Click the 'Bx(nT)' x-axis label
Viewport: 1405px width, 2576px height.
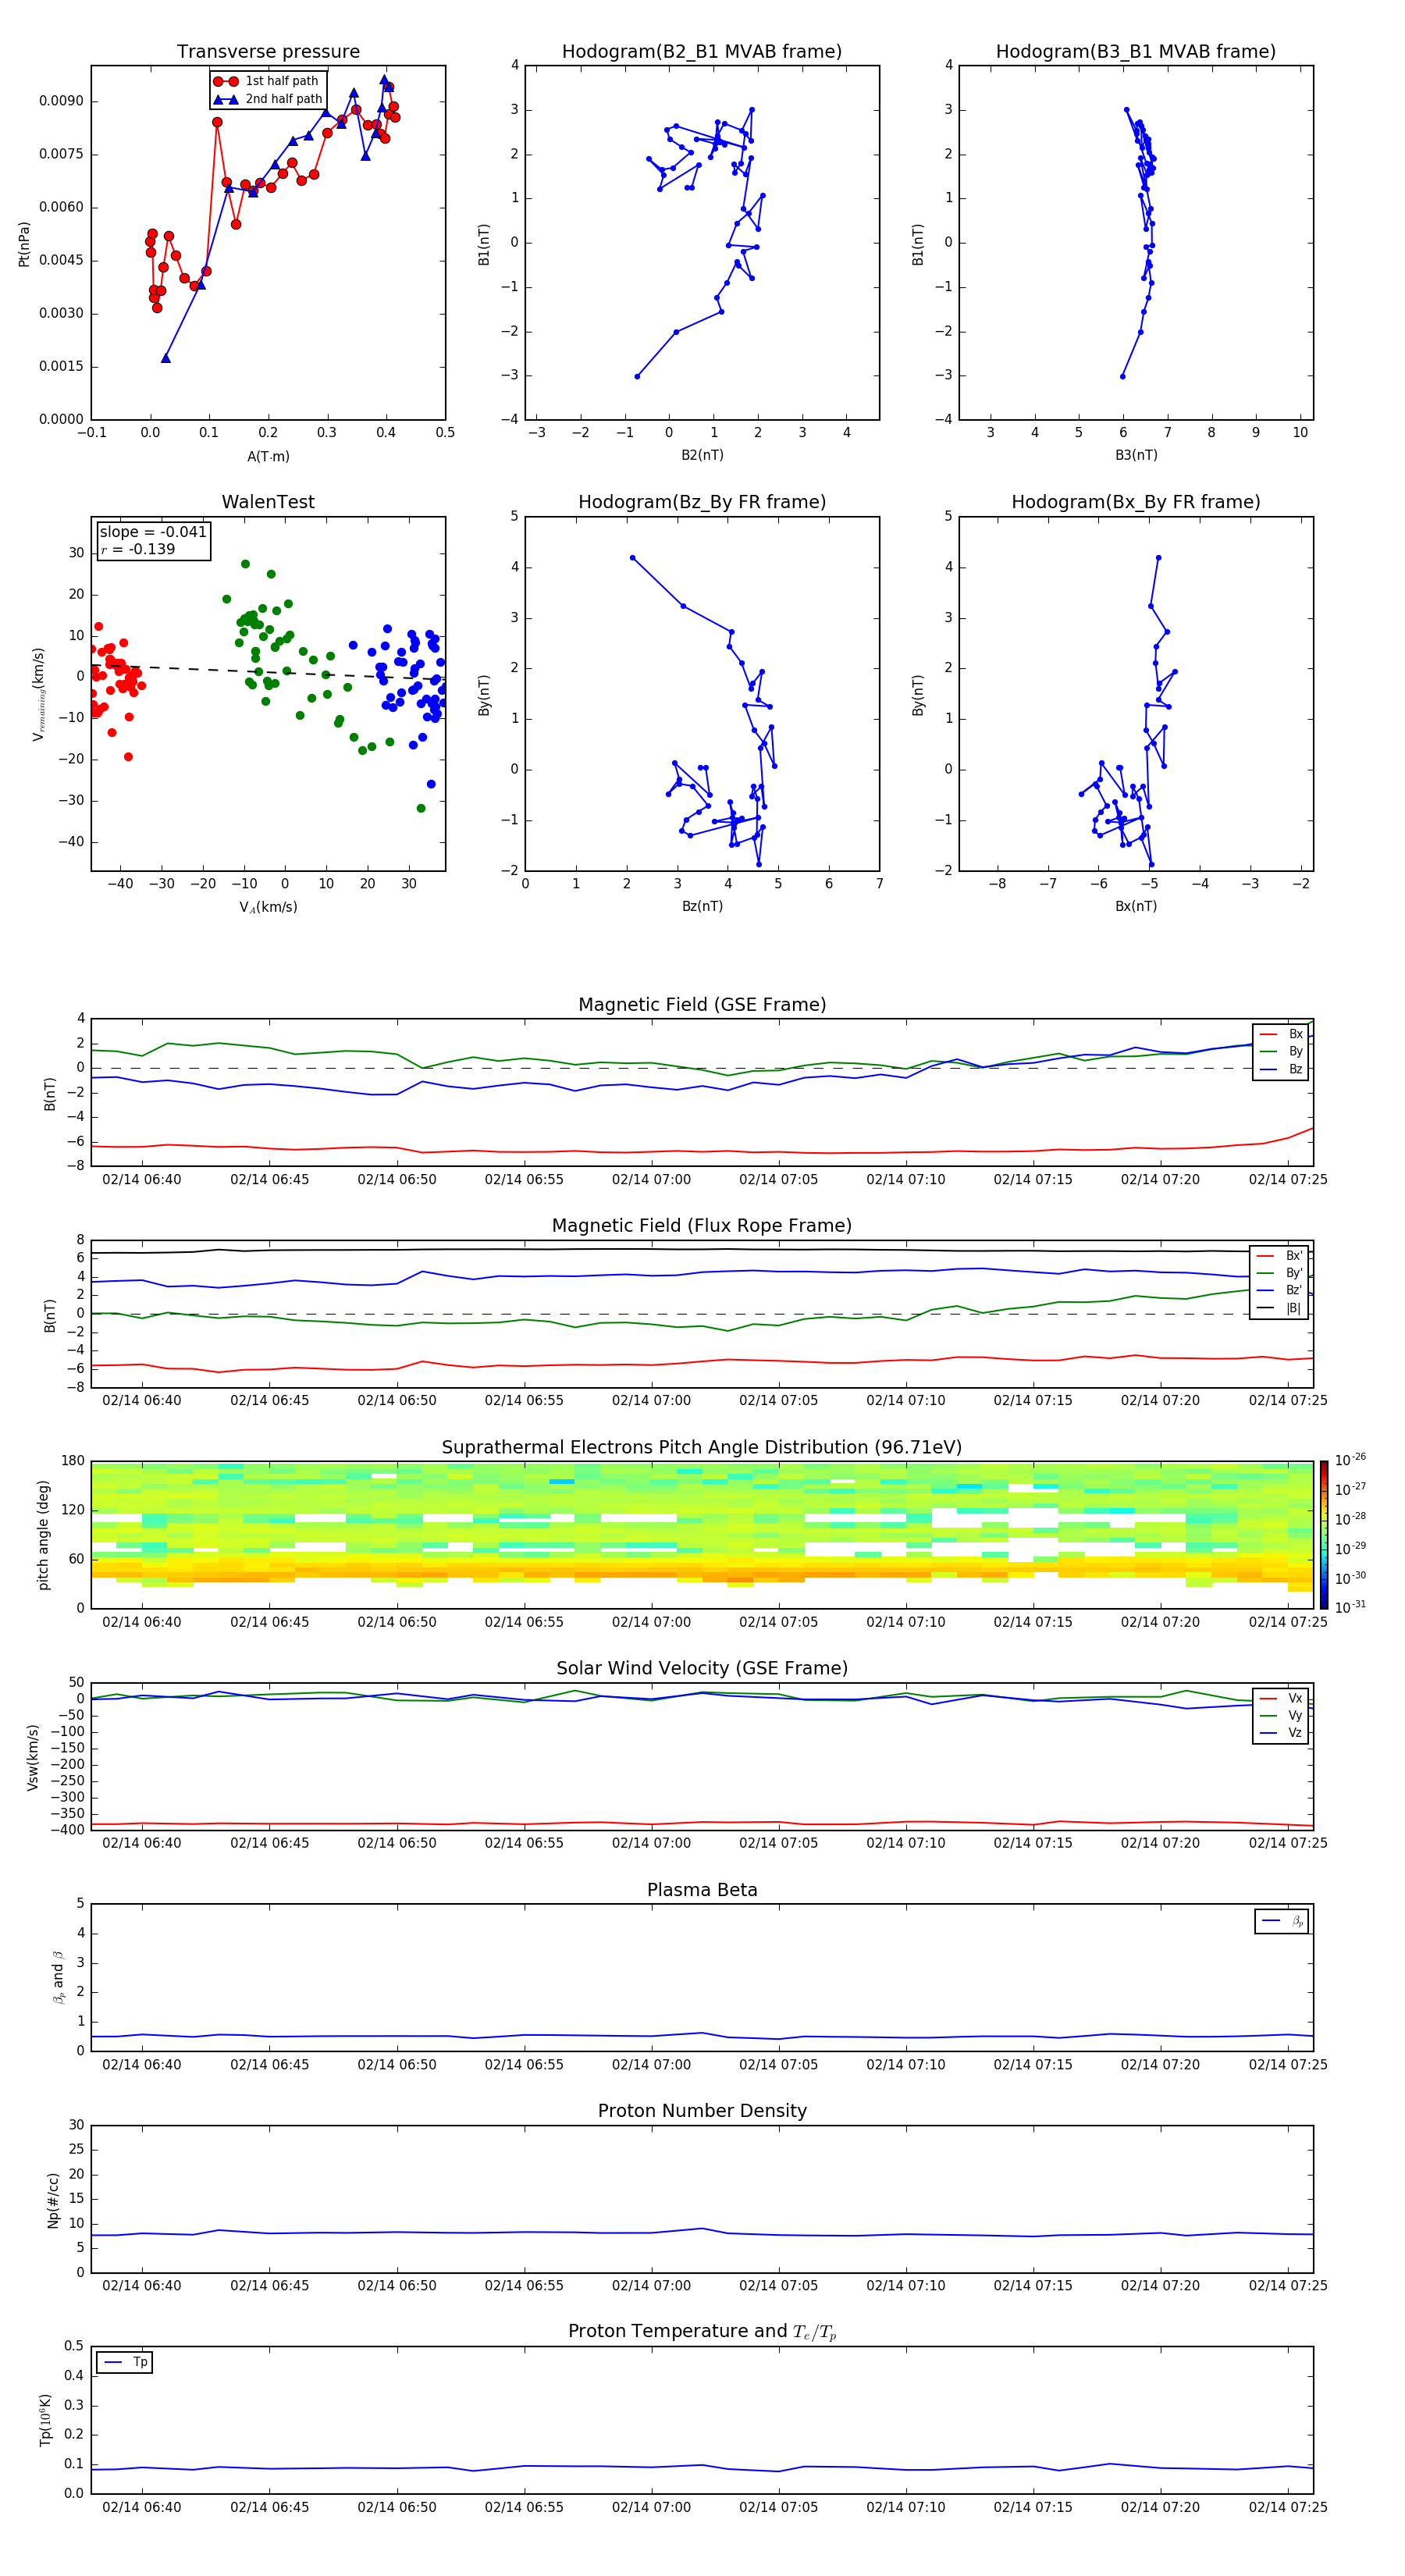pos(1136,906)
